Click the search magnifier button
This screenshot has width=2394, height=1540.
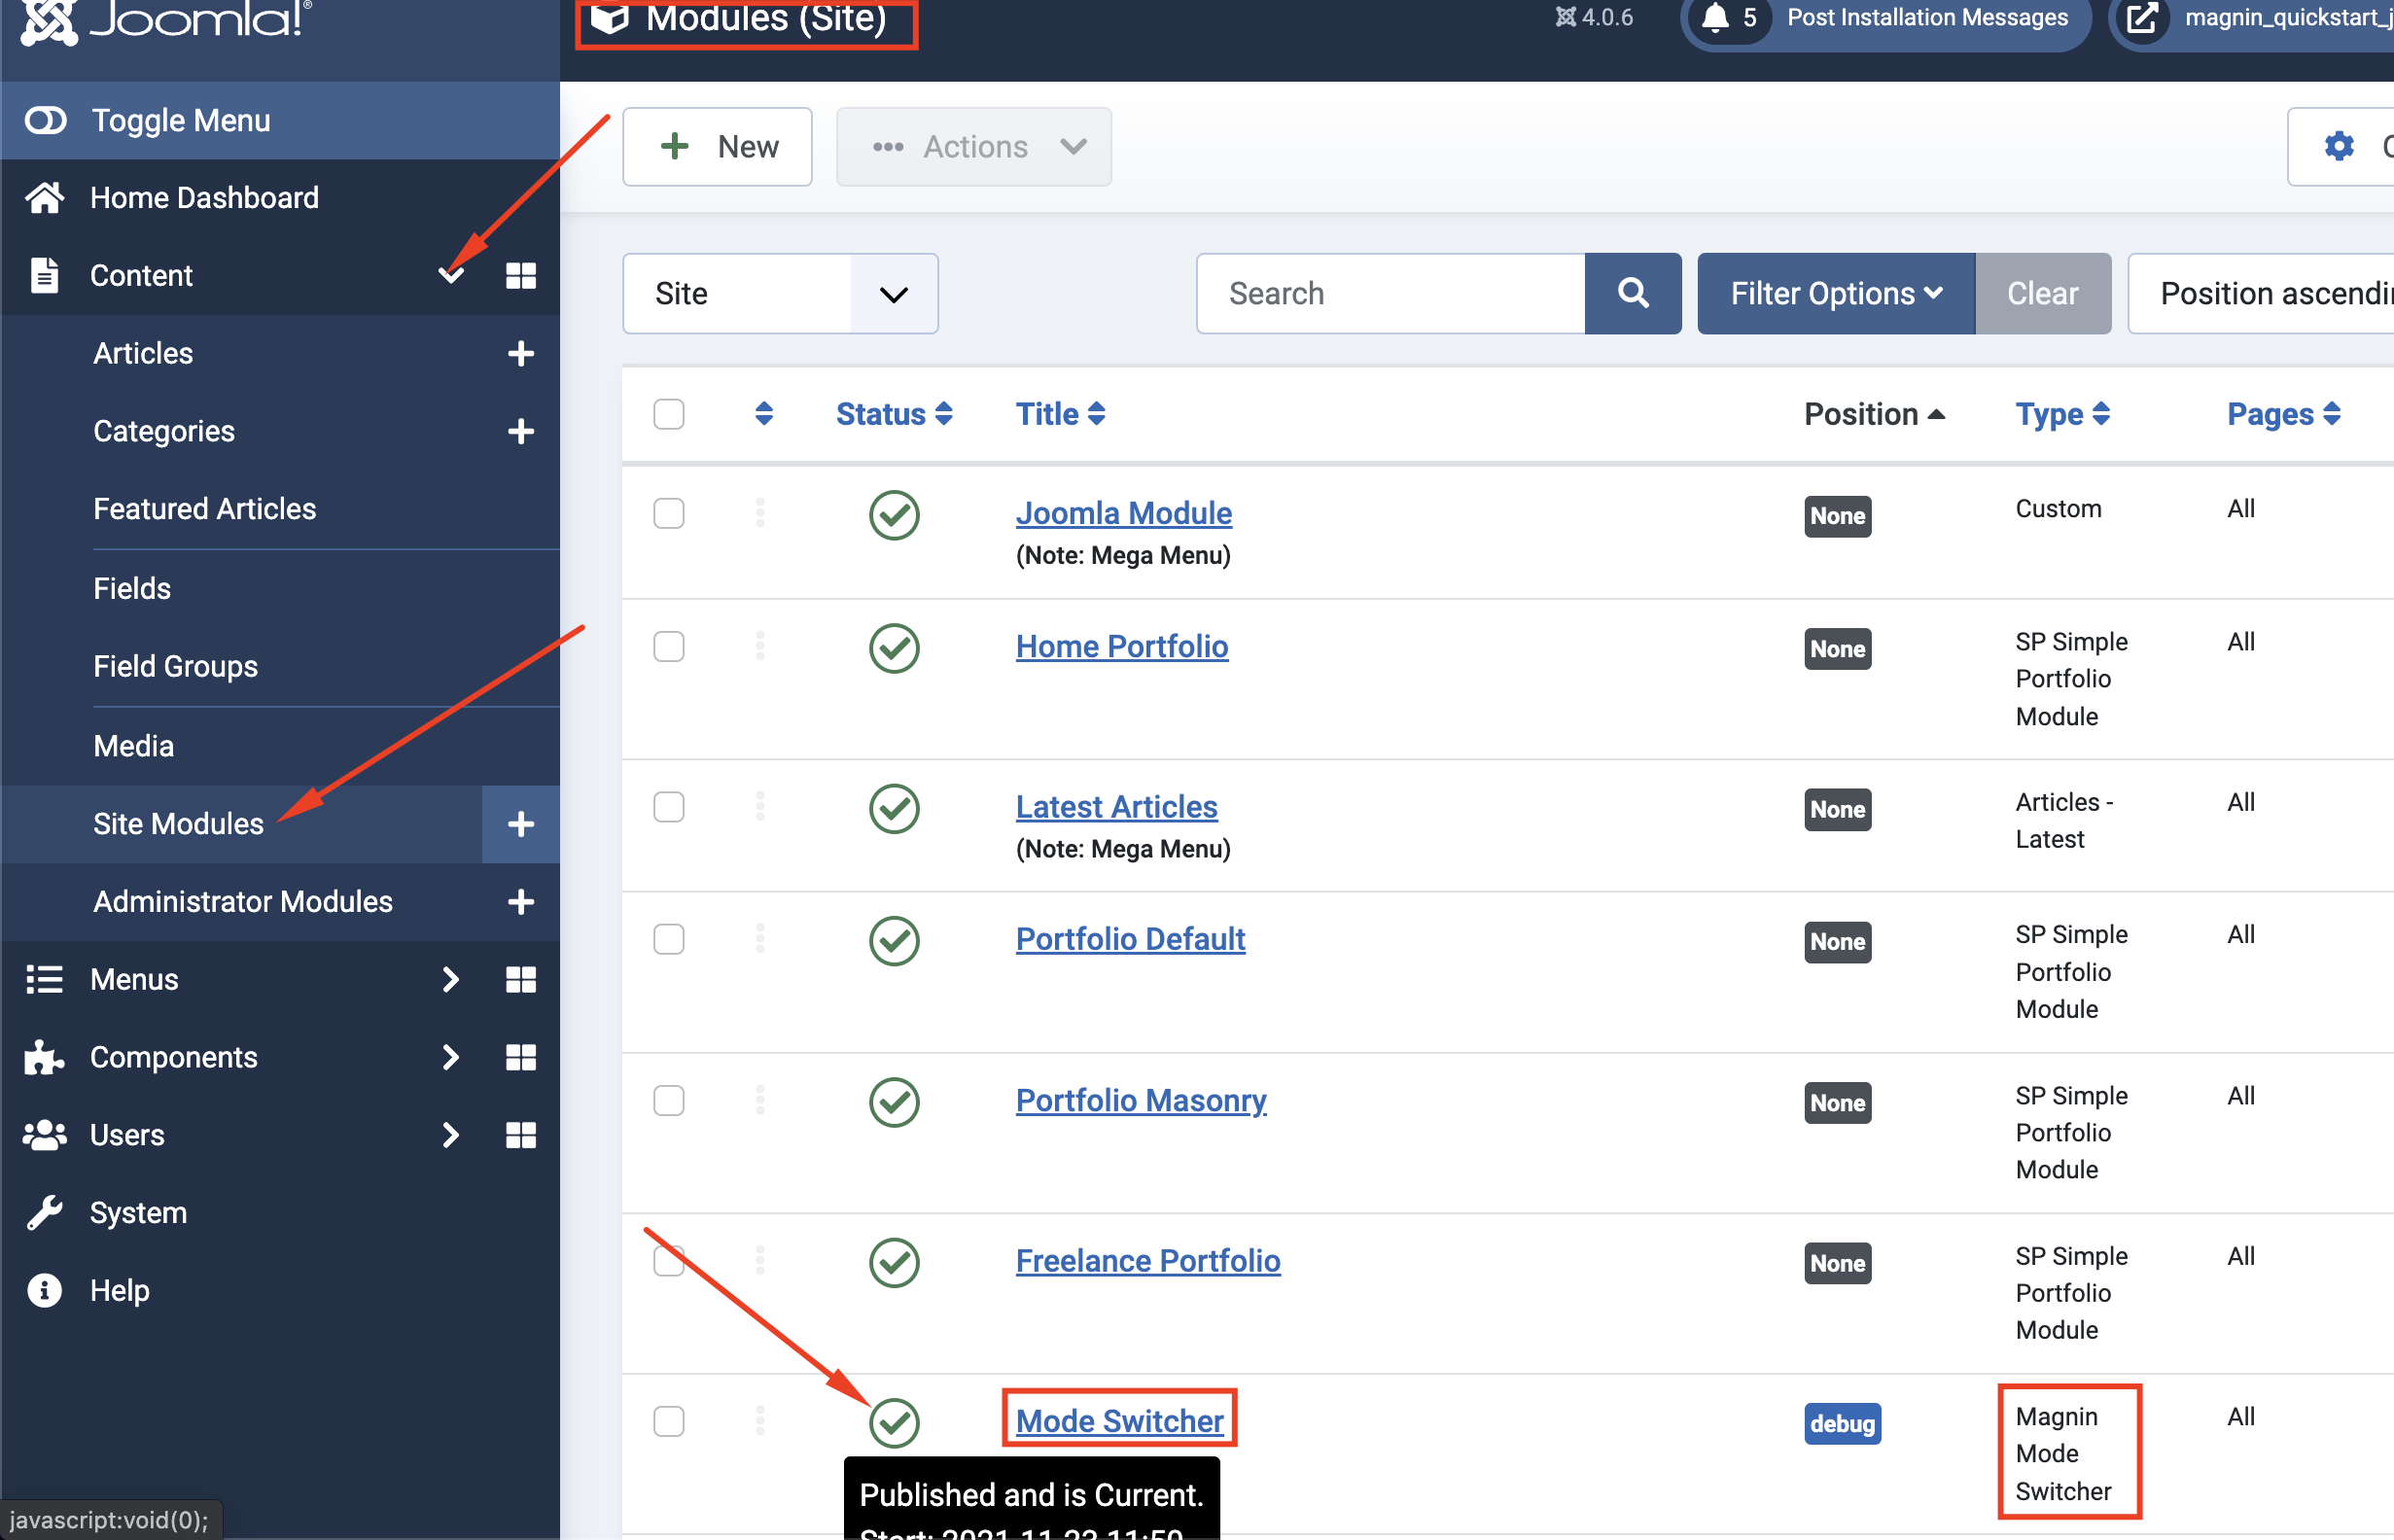click(x=1632, y=293)
